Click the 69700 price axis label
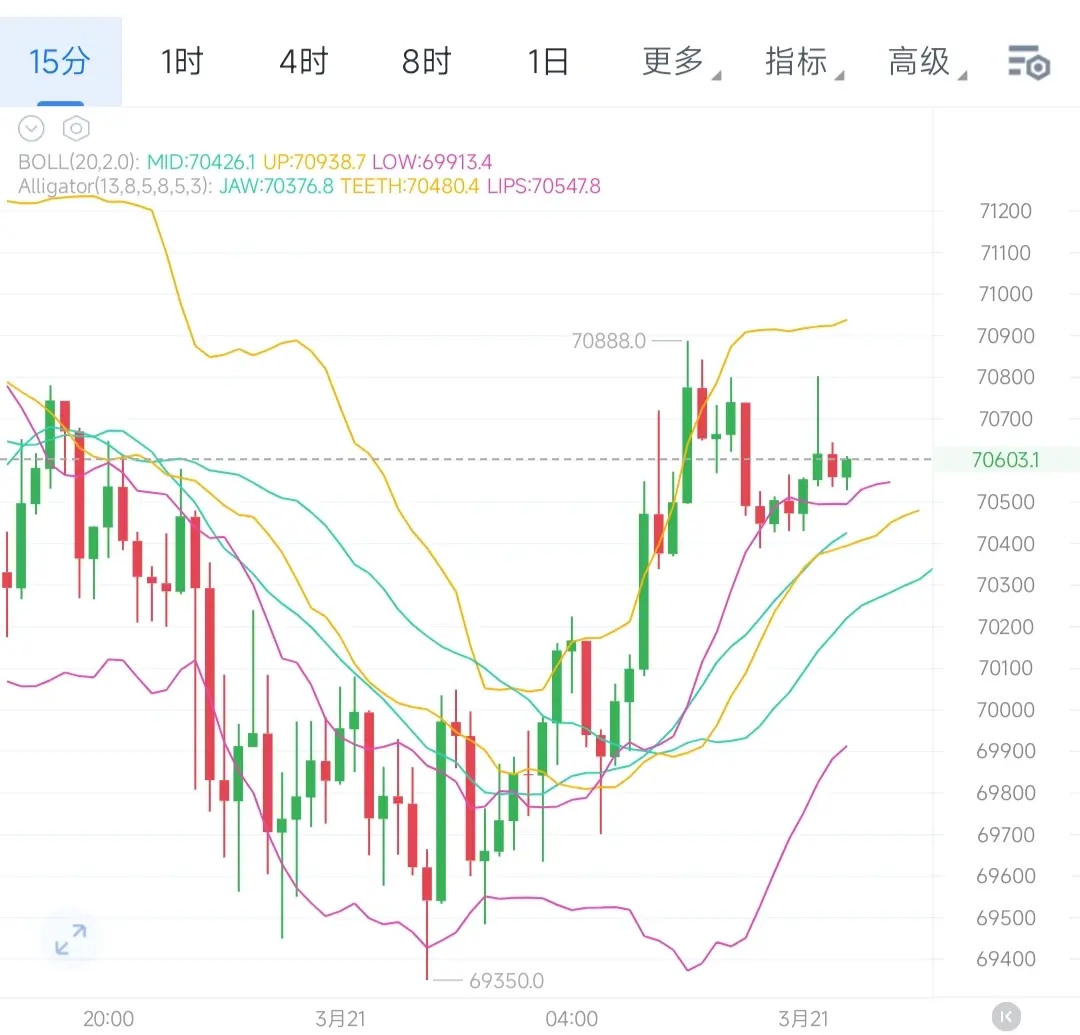Viewport: 1080px width, 1035px height. tap(1006, 835)
